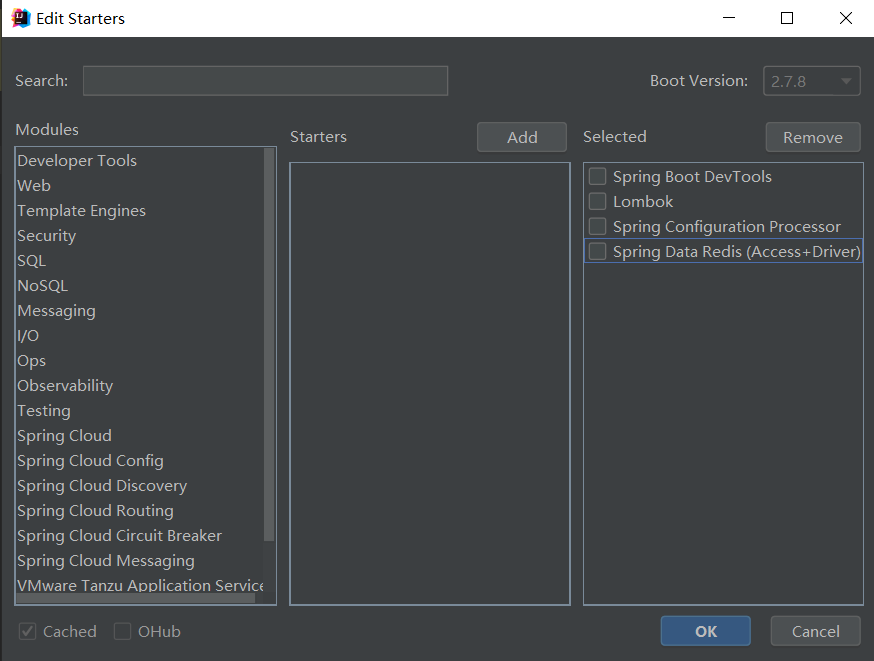
Task: Focus the Search input field
Action: click(x=265, y=81)
